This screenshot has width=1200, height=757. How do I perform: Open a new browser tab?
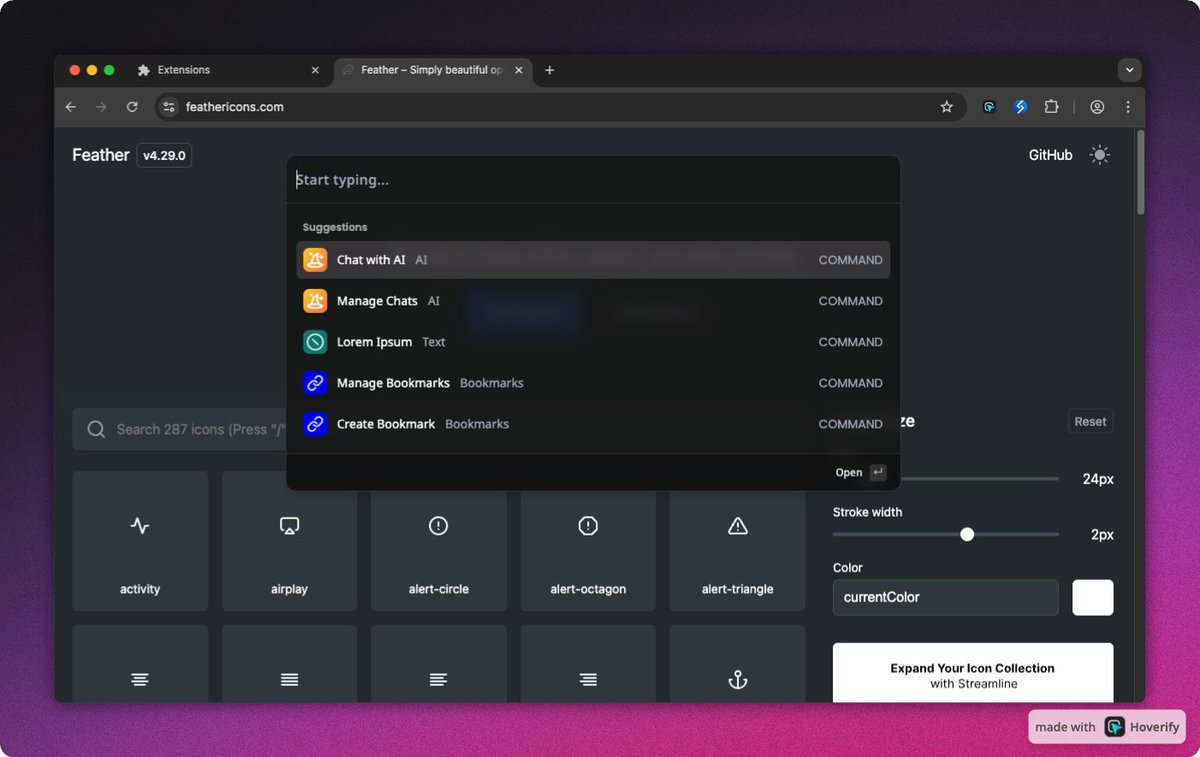pyautogui.click(x=549, y=70)
